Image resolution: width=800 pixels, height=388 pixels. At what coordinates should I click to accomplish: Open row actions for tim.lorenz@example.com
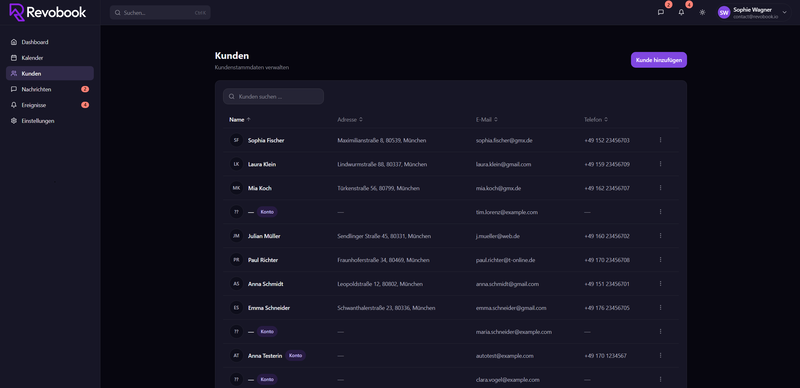[x=660, y=212]
